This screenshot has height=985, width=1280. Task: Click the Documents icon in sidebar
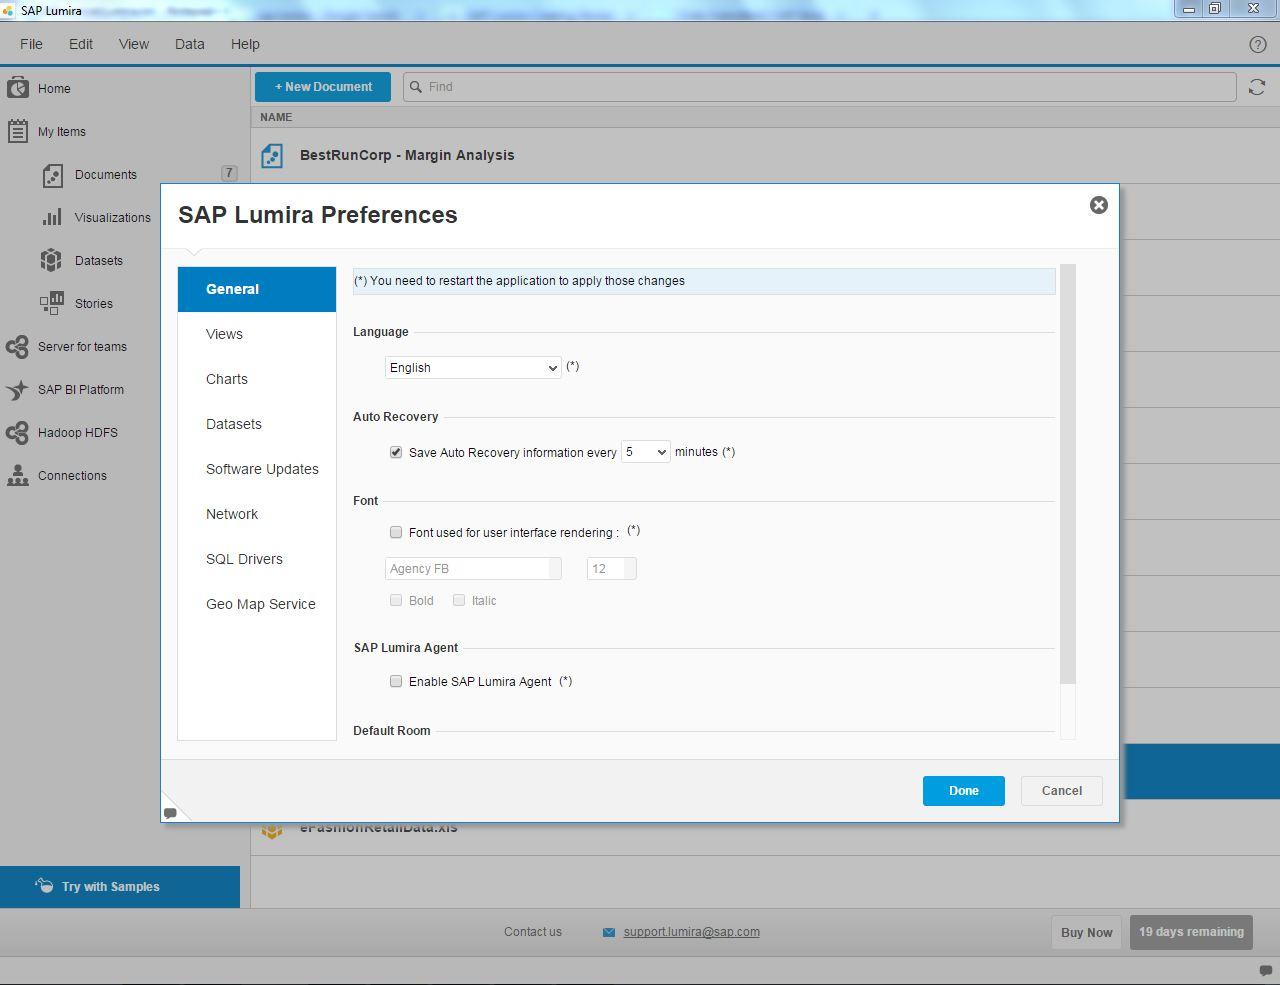pyautogui.click(x=52, y=175)
